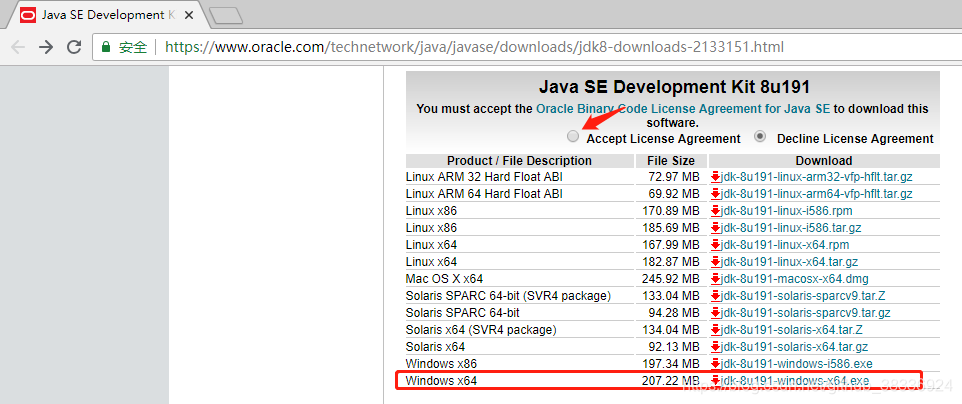Click the download arrow icon for macosx-x64.dmg
The image size is (962, 404).
click(x=715, y=279)
